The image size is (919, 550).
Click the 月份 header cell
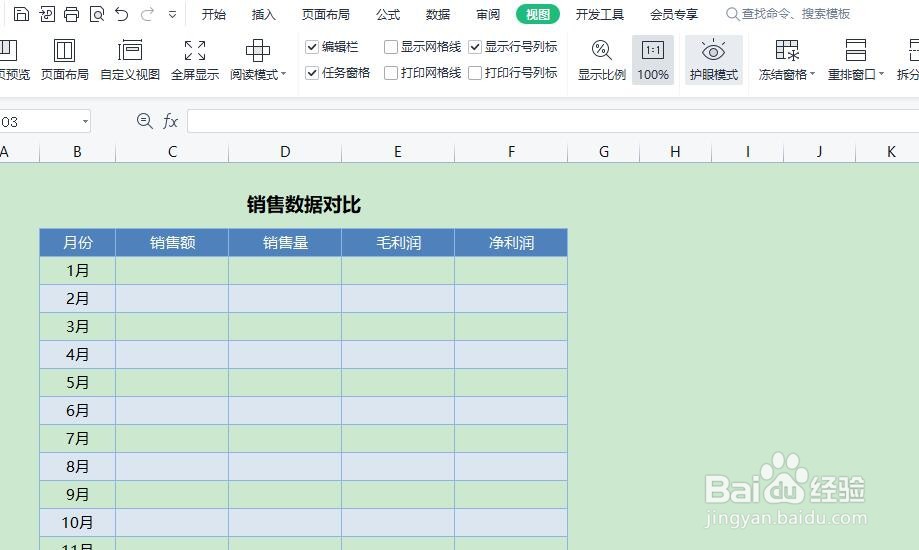pyautogui.click(x=77, y=243)
